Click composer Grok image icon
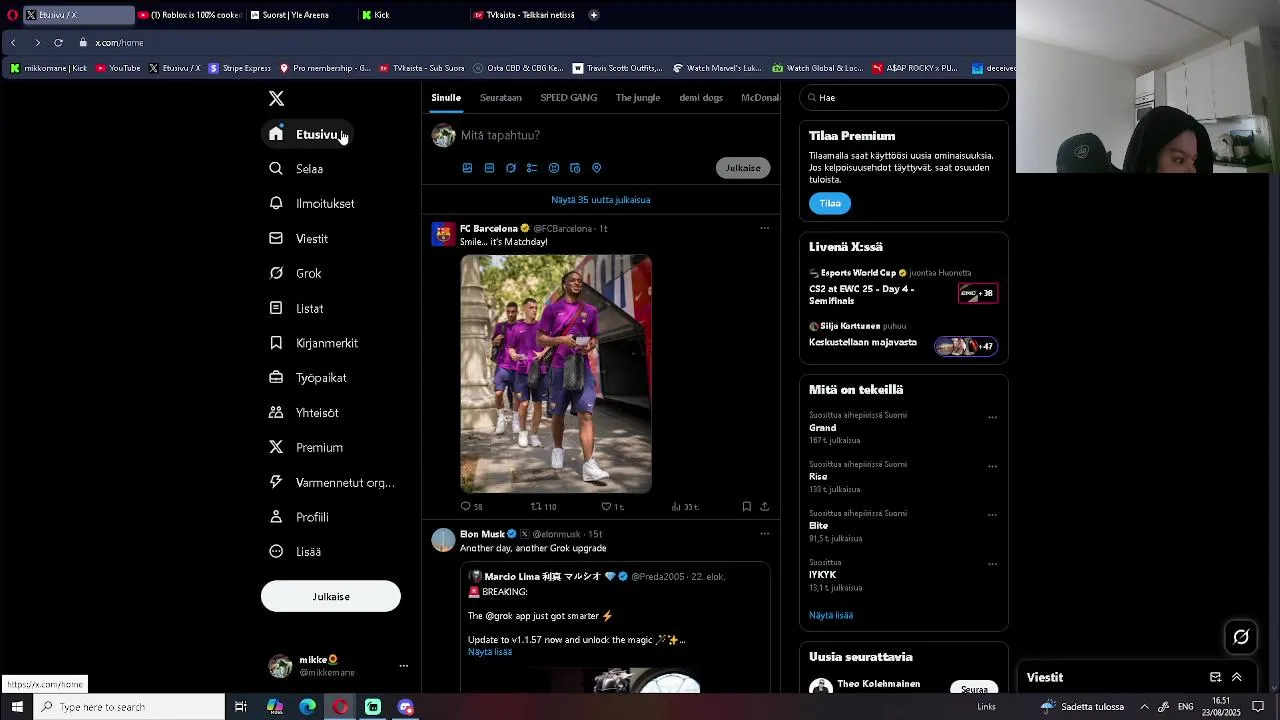The image size is (1280, 720). [x=511, y=168]
